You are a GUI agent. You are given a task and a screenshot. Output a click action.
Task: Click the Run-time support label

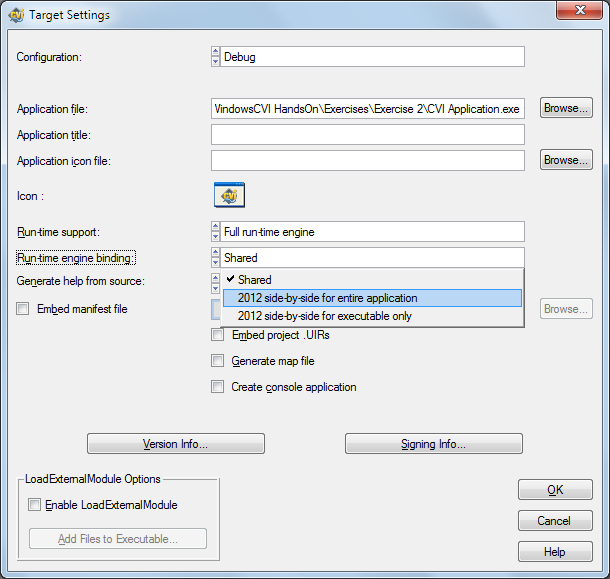point(58,232)
